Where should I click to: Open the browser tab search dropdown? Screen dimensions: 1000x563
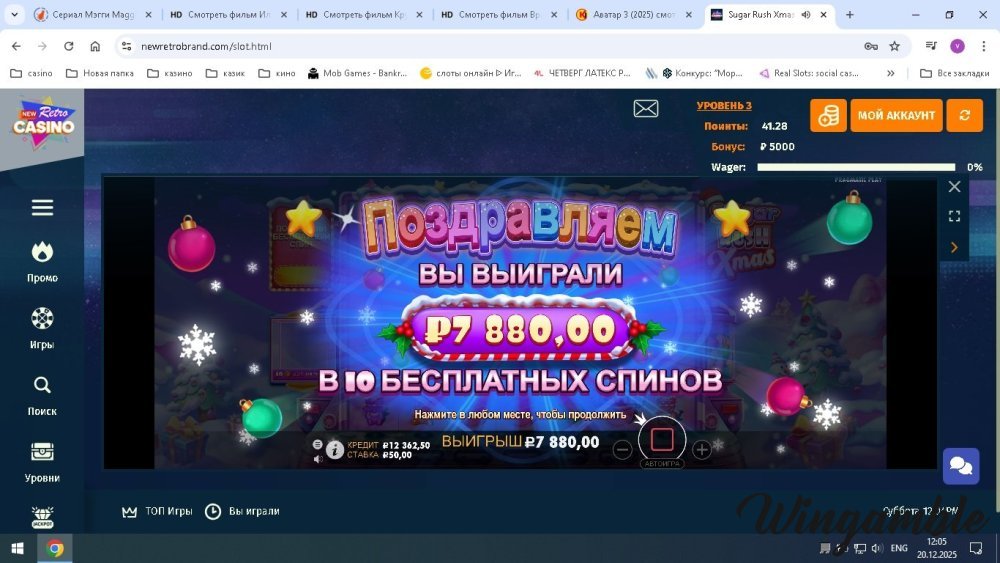14,14
